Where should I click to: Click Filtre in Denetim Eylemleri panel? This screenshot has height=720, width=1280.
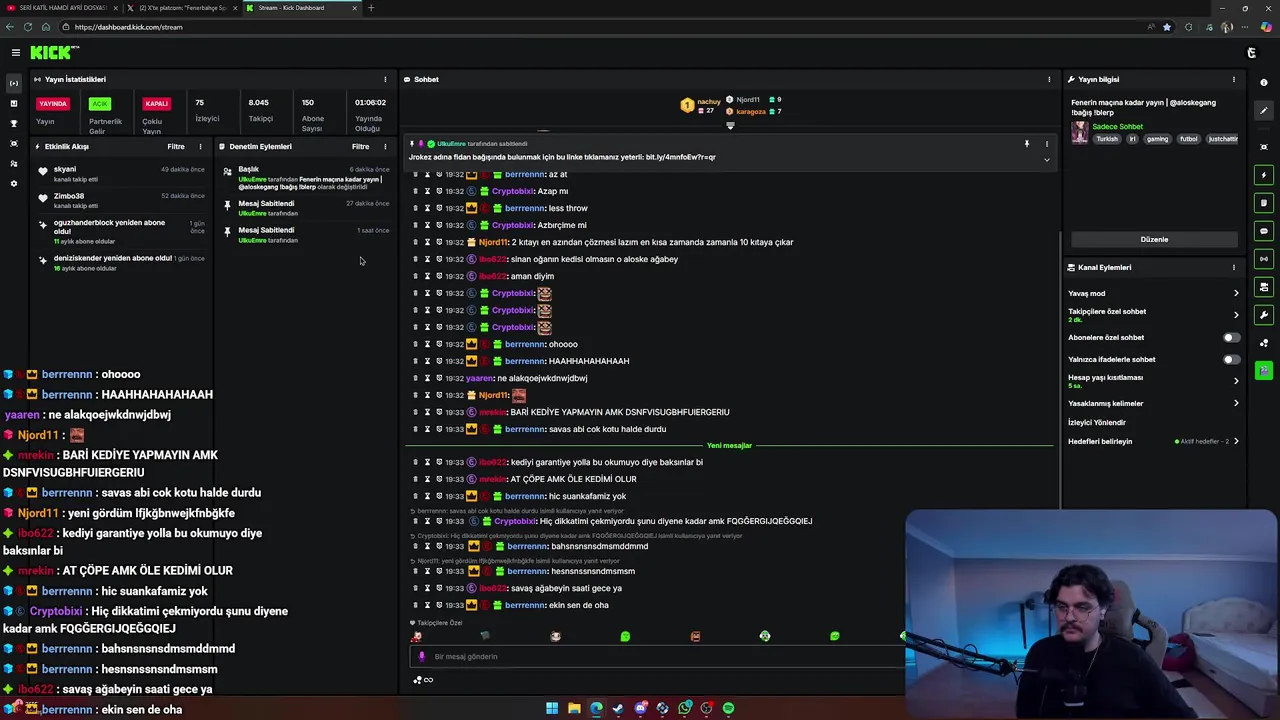pos(361,146)
